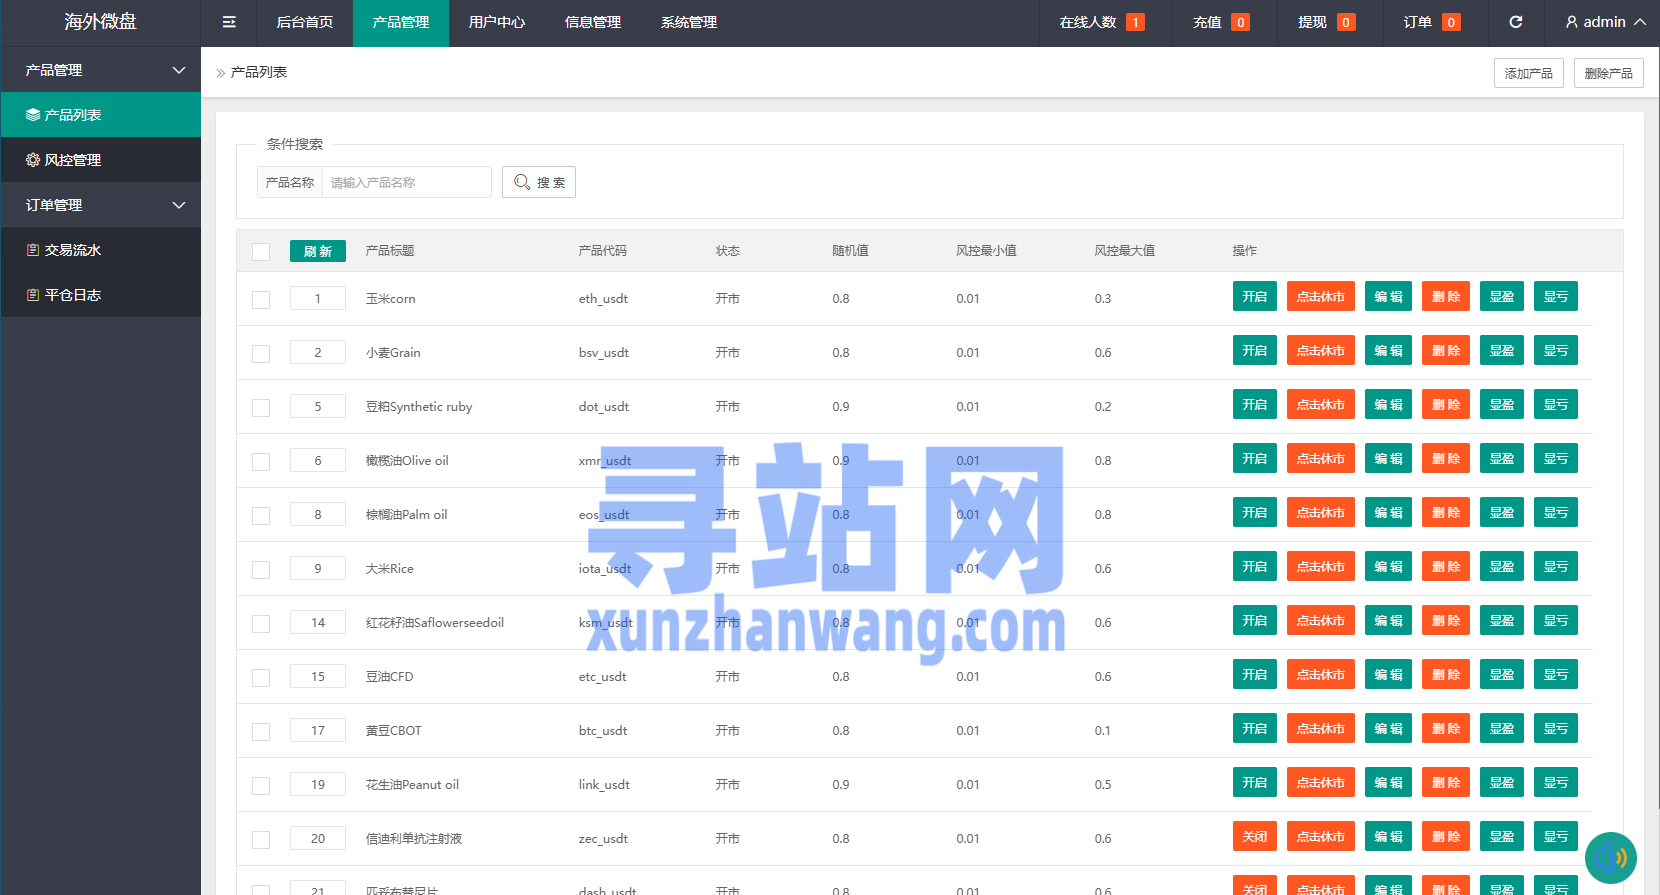Viewport: 1660px width, 895px height.
Task: Click 删除 for the 黄豆CBOT row
Action: tap(1446, 729)
